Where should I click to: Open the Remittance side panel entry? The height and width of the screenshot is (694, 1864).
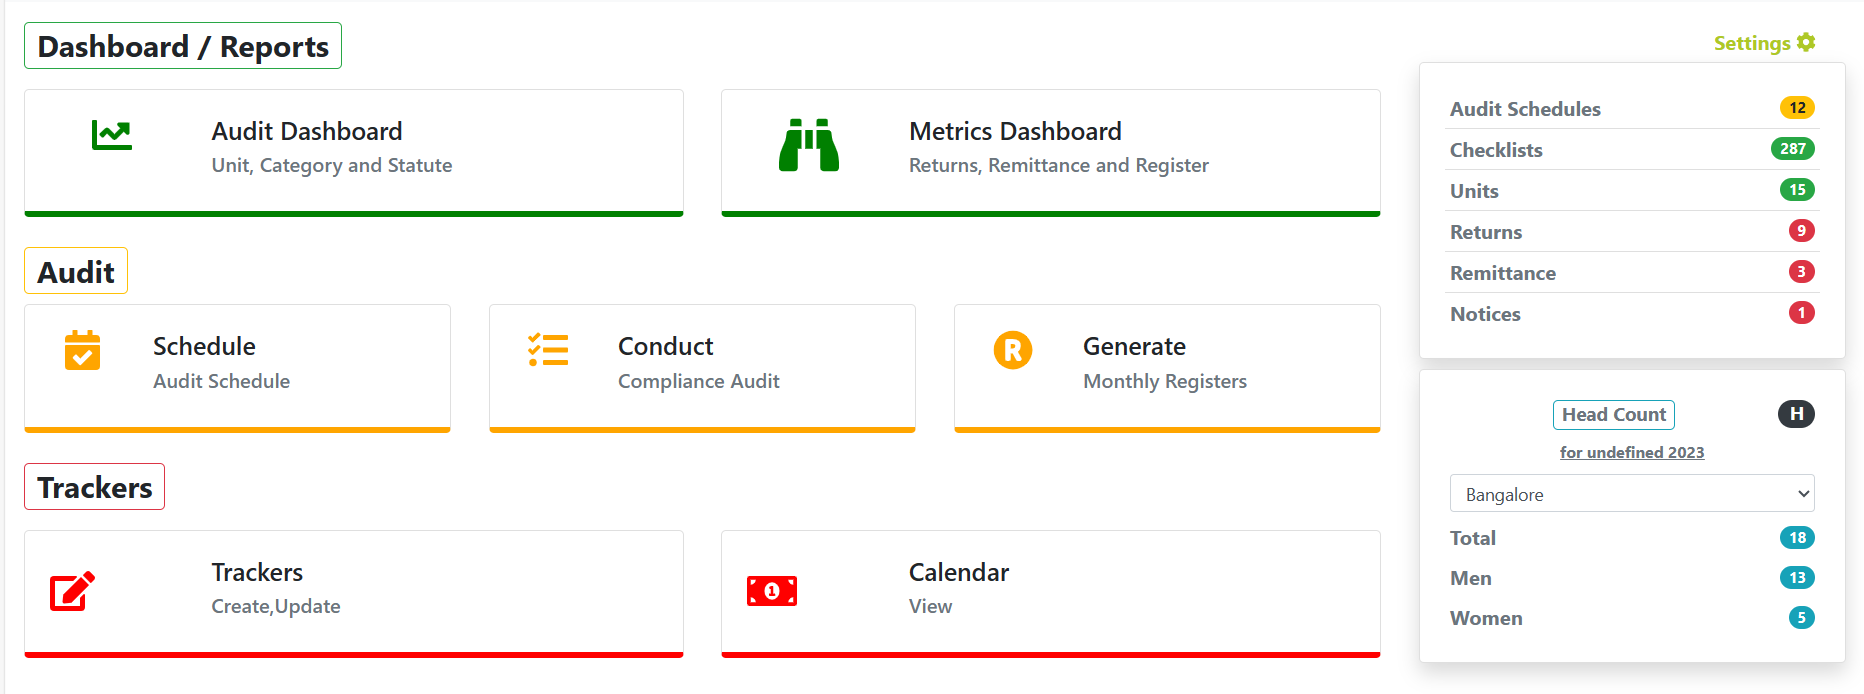1503,273
